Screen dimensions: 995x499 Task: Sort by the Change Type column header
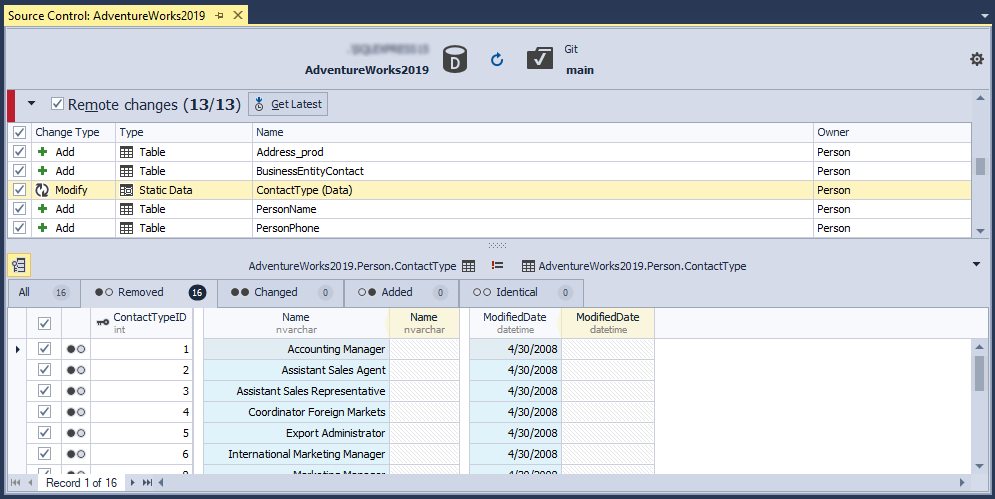click(74, 132)
